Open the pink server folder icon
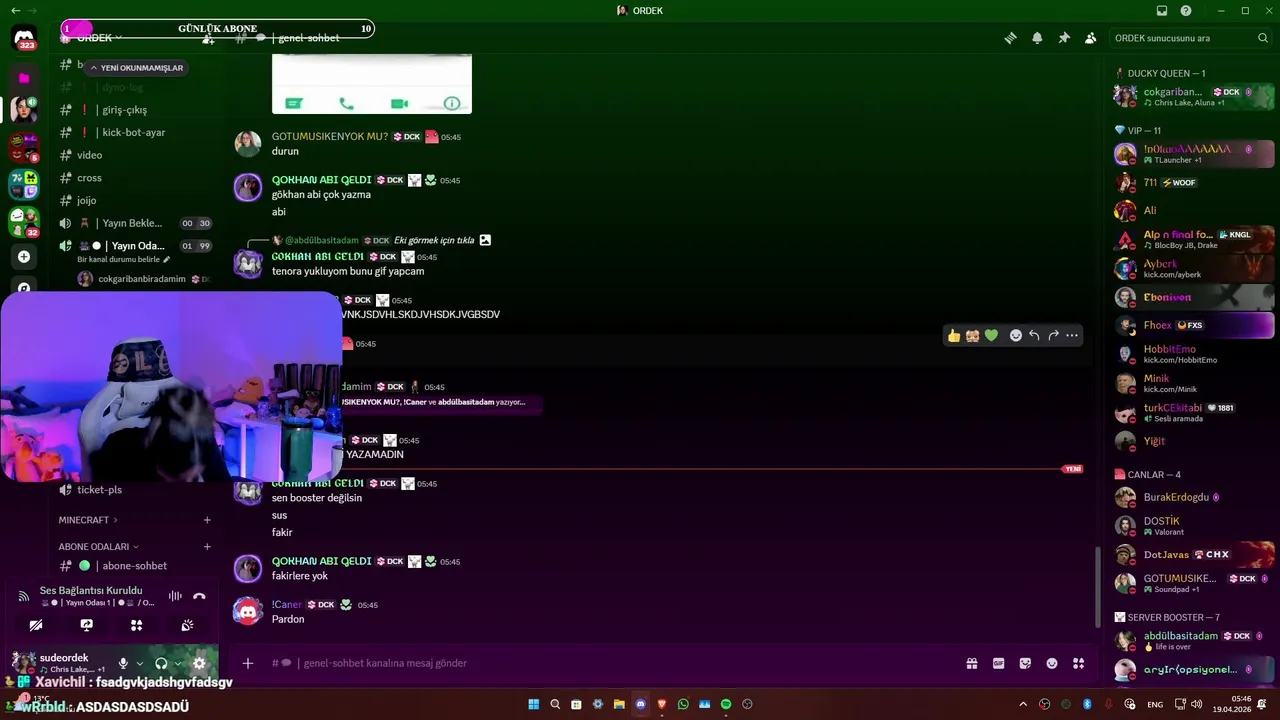 (x=24, y=77)
